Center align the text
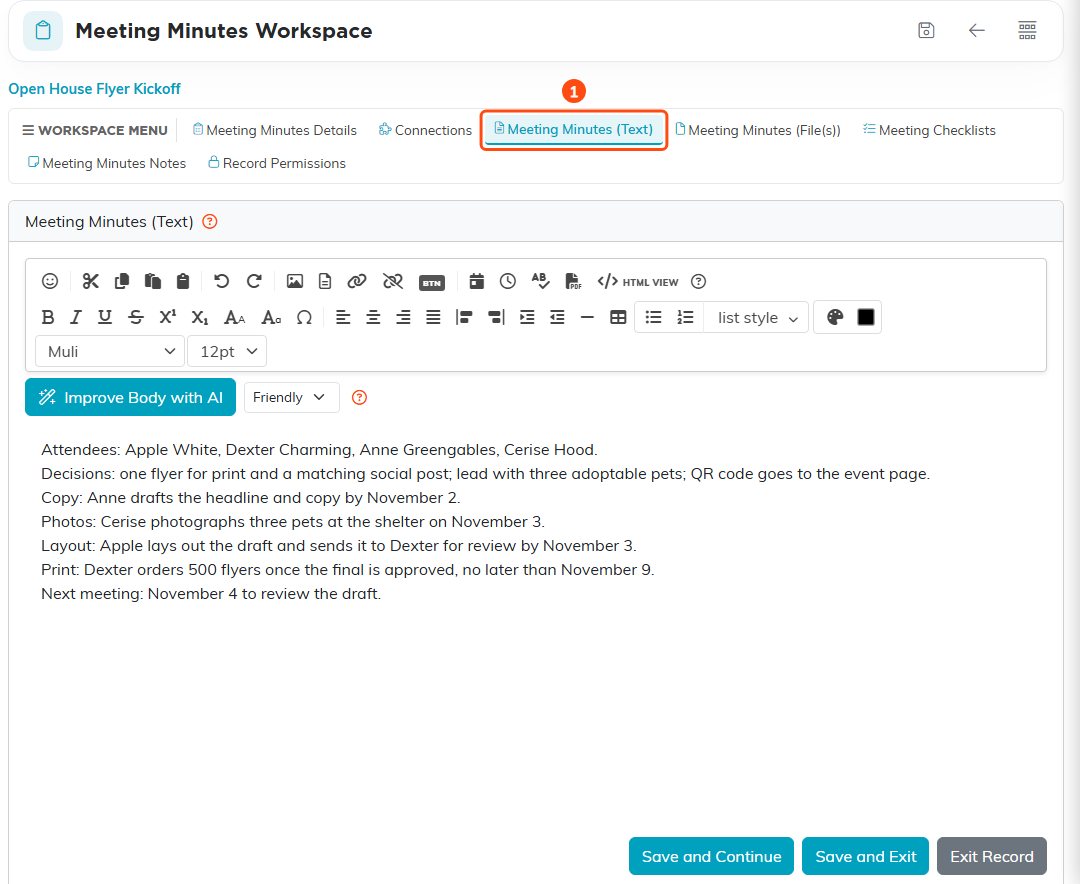1080x884 pixels. click(x=373, y=317)
